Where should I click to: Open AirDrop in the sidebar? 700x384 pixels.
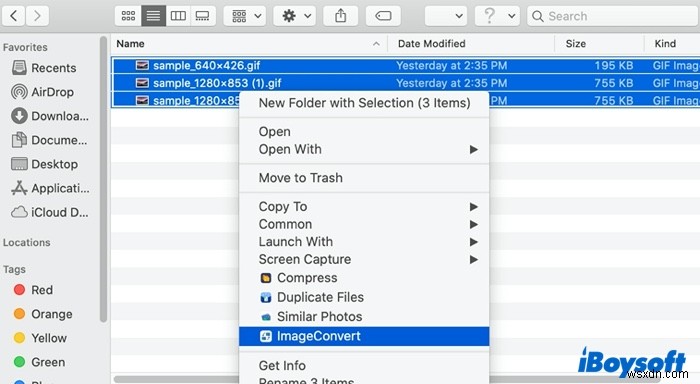point(42,92)
